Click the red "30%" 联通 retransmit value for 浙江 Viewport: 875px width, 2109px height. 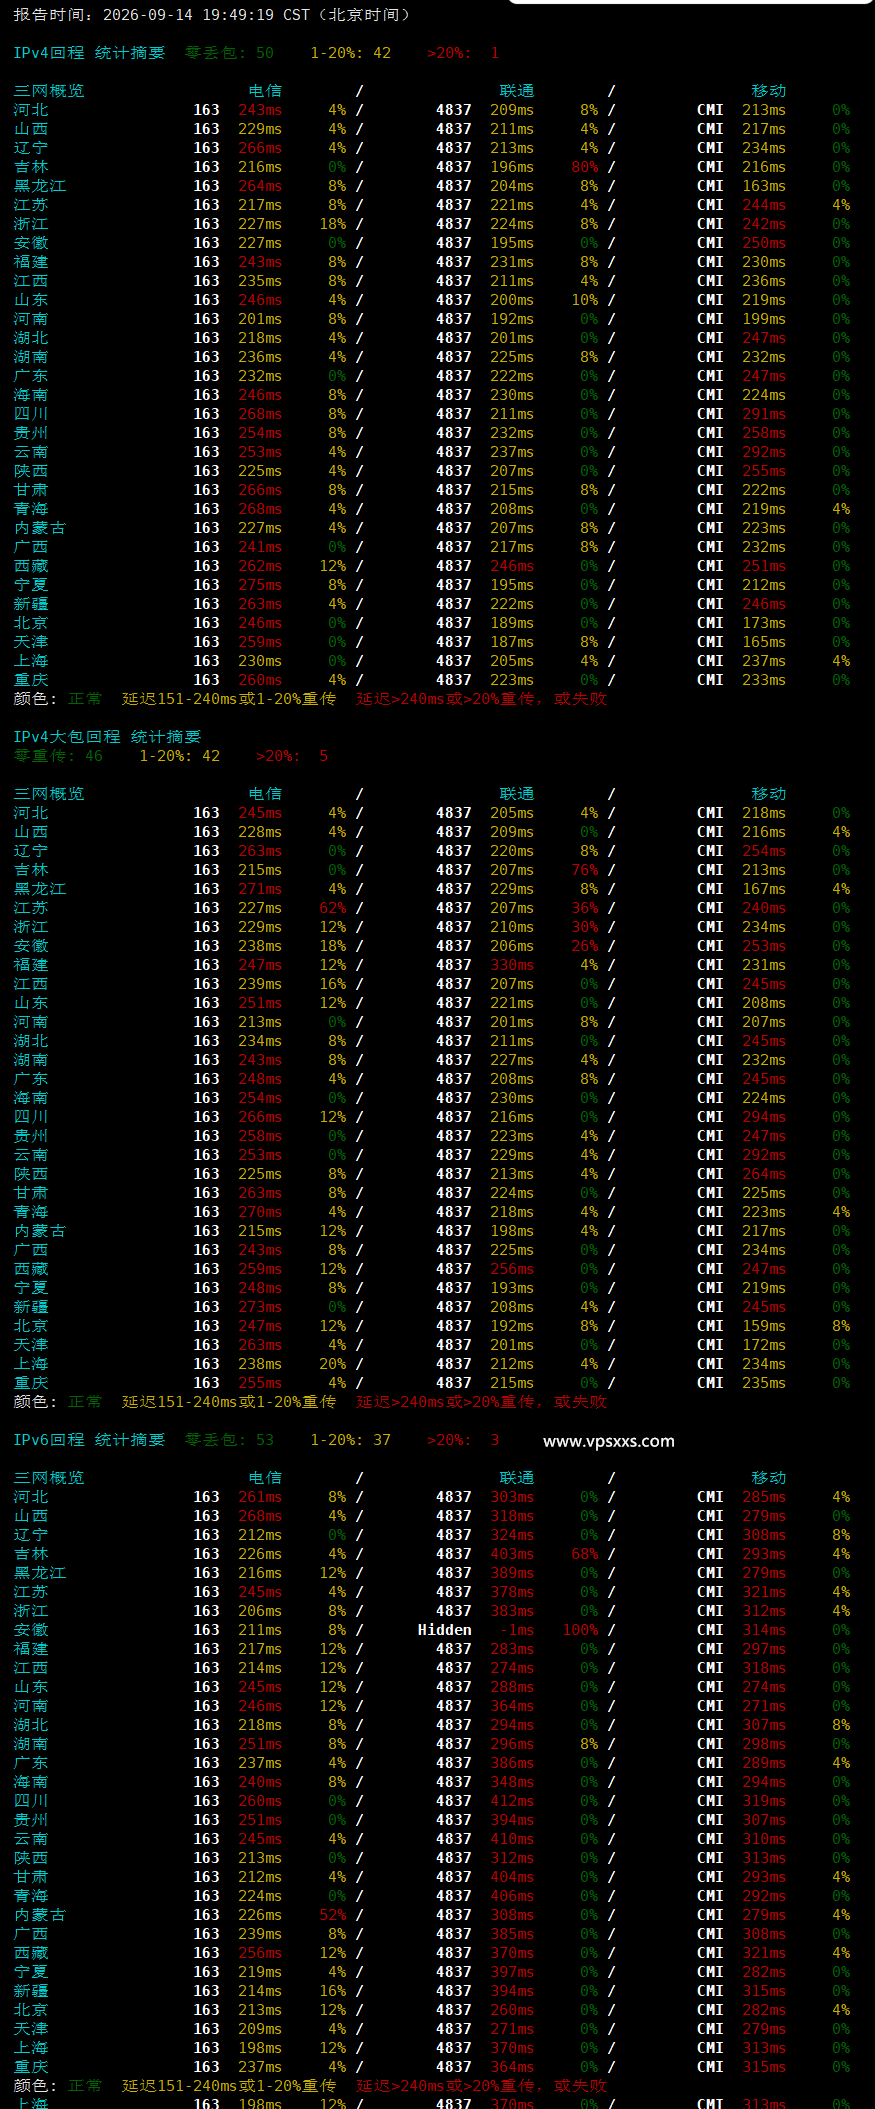(x=585, y=927)
